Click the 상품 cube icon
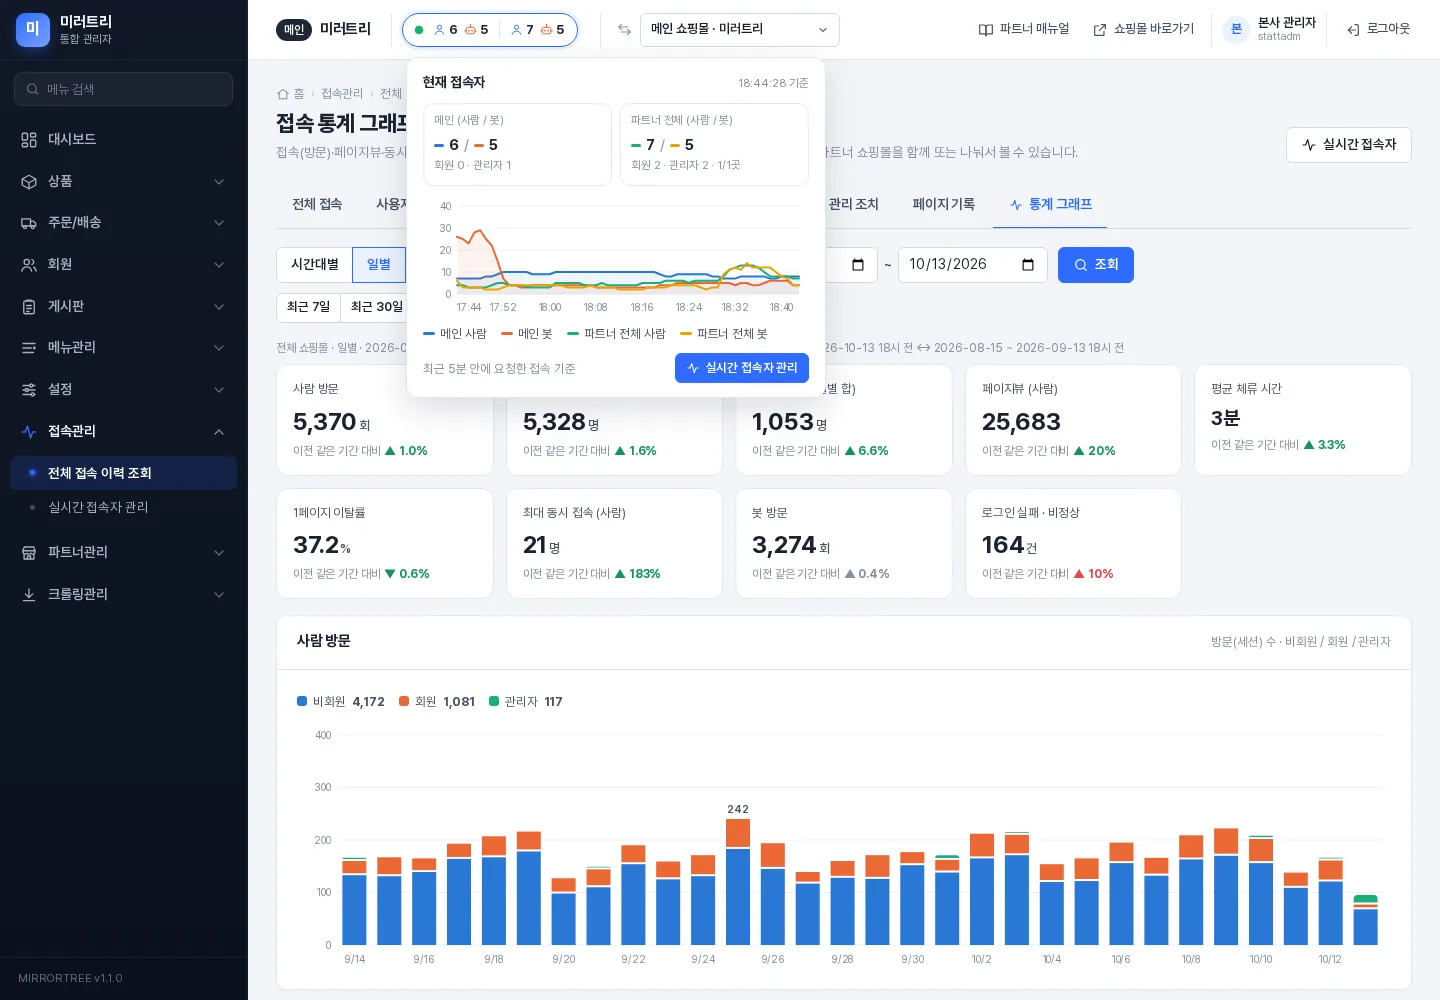This screenshot has height=1000, width=1440. point(29,182)
